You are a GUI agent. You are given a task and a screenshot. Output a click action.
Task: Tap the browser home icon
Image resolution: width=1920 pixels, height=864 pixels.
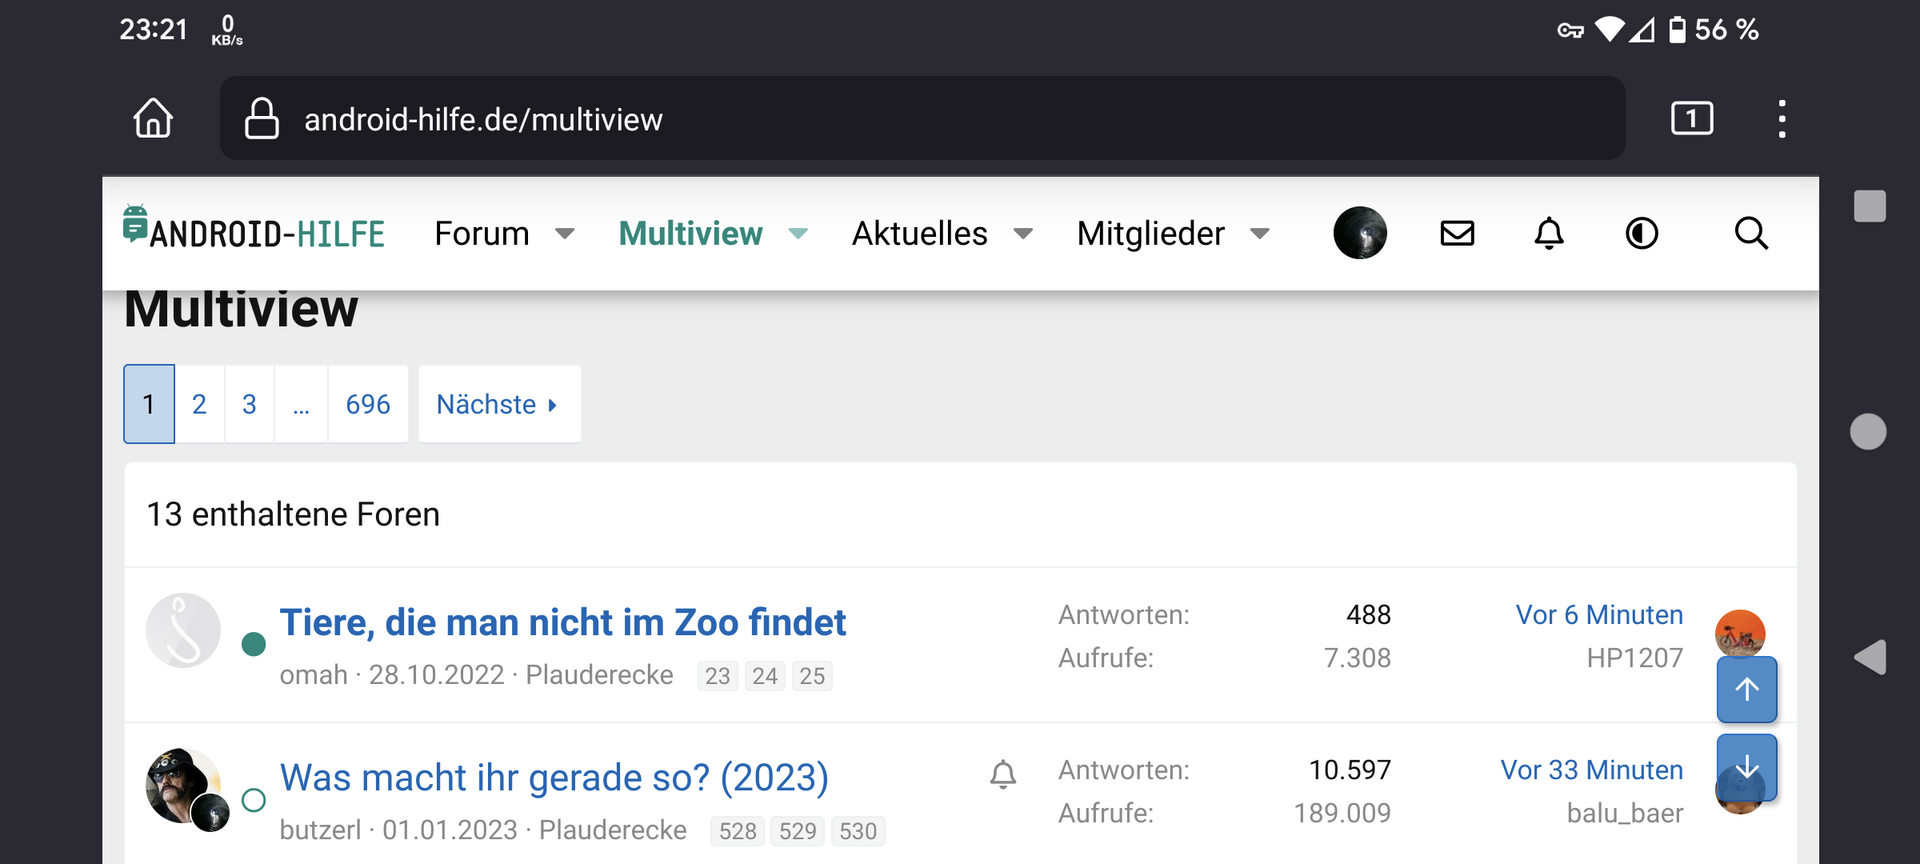click(153, 118)
